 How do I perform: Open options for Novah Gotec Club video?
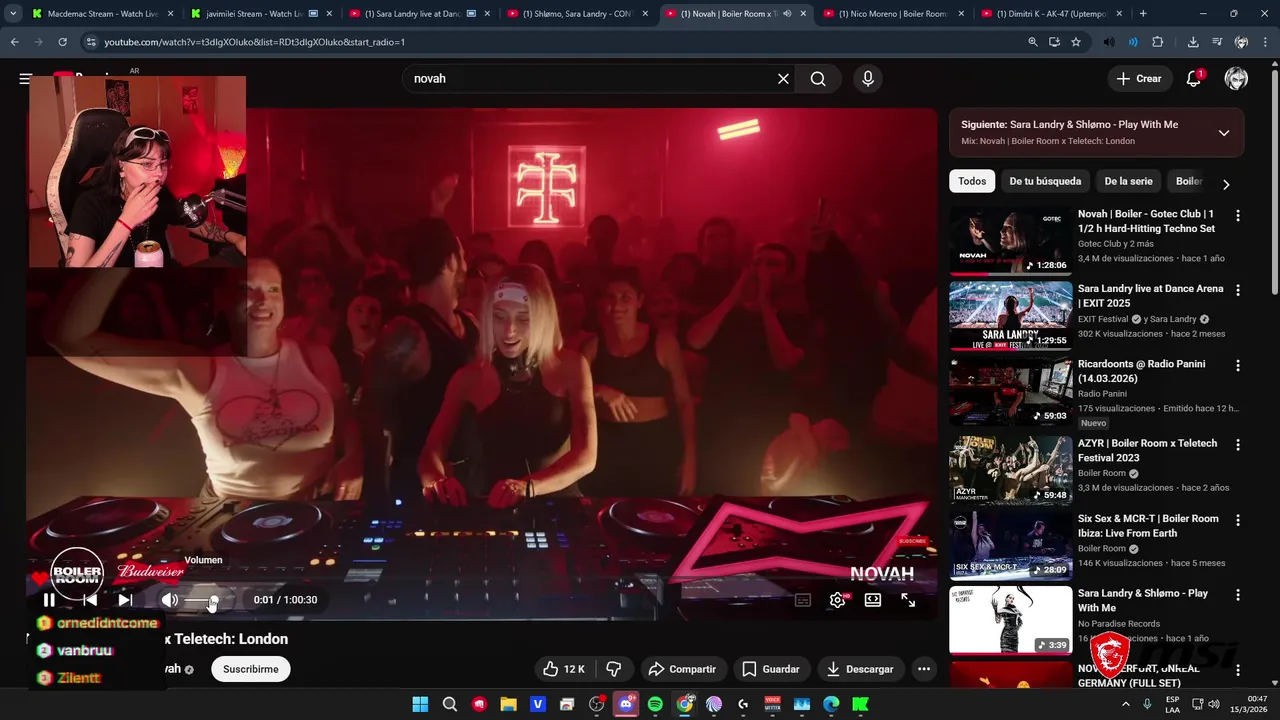(x=1238, y=215)
